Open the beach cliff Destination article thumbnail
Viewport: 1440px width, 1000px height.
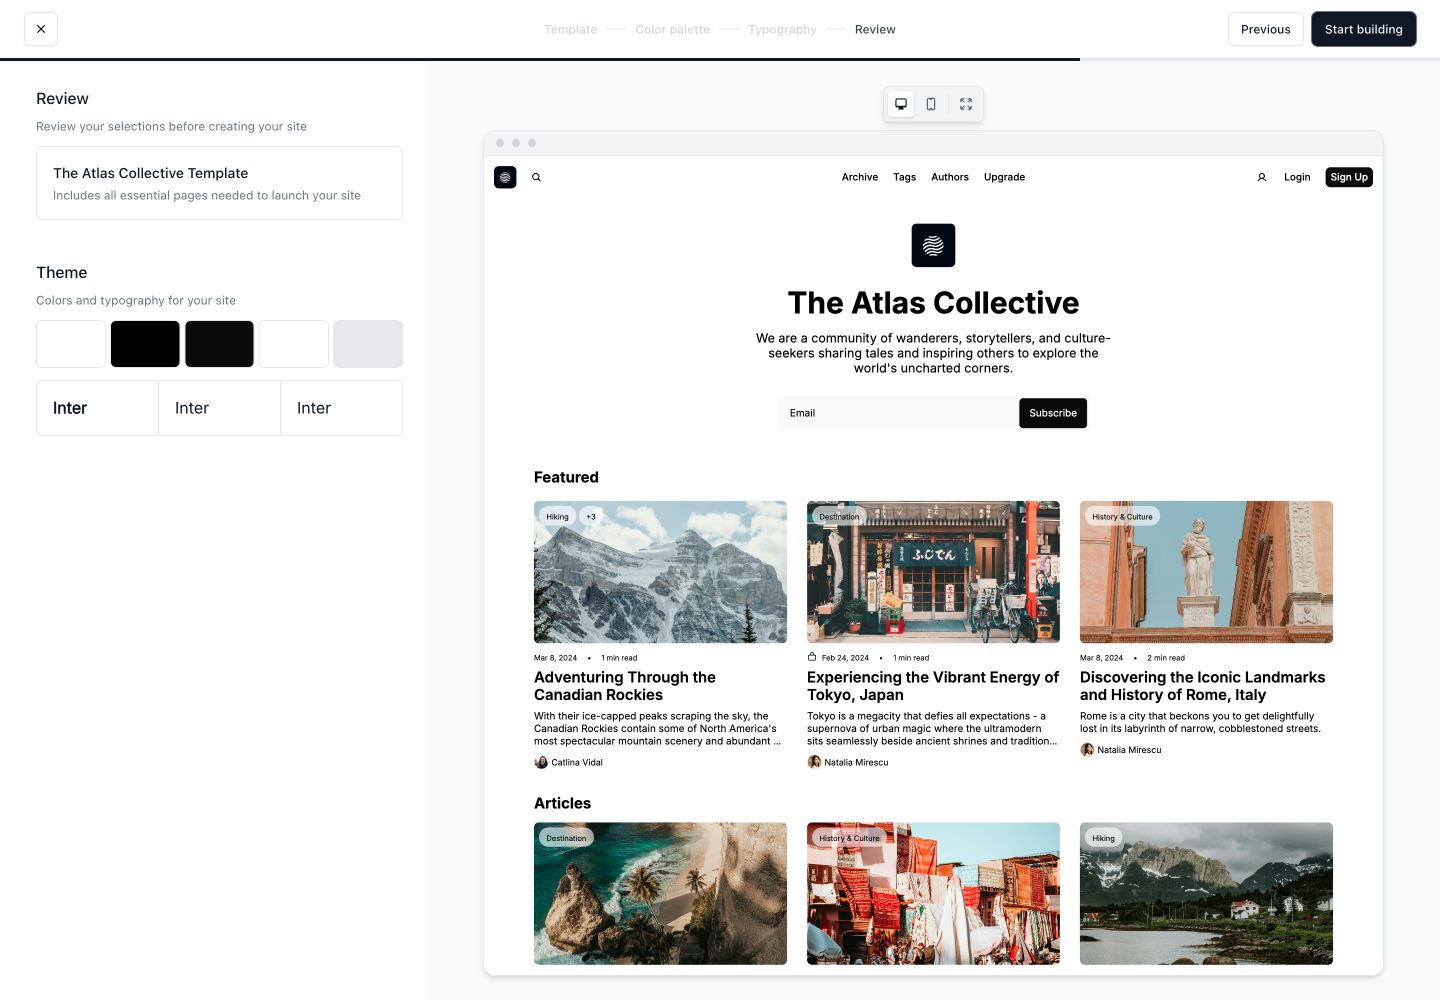pos(660,894)
